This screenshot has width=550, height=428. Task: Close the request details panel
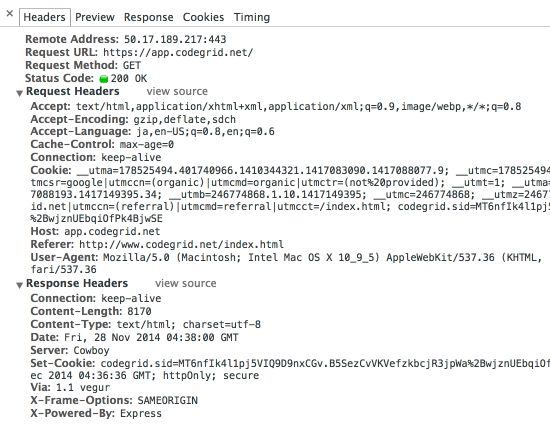click(10, 14)
